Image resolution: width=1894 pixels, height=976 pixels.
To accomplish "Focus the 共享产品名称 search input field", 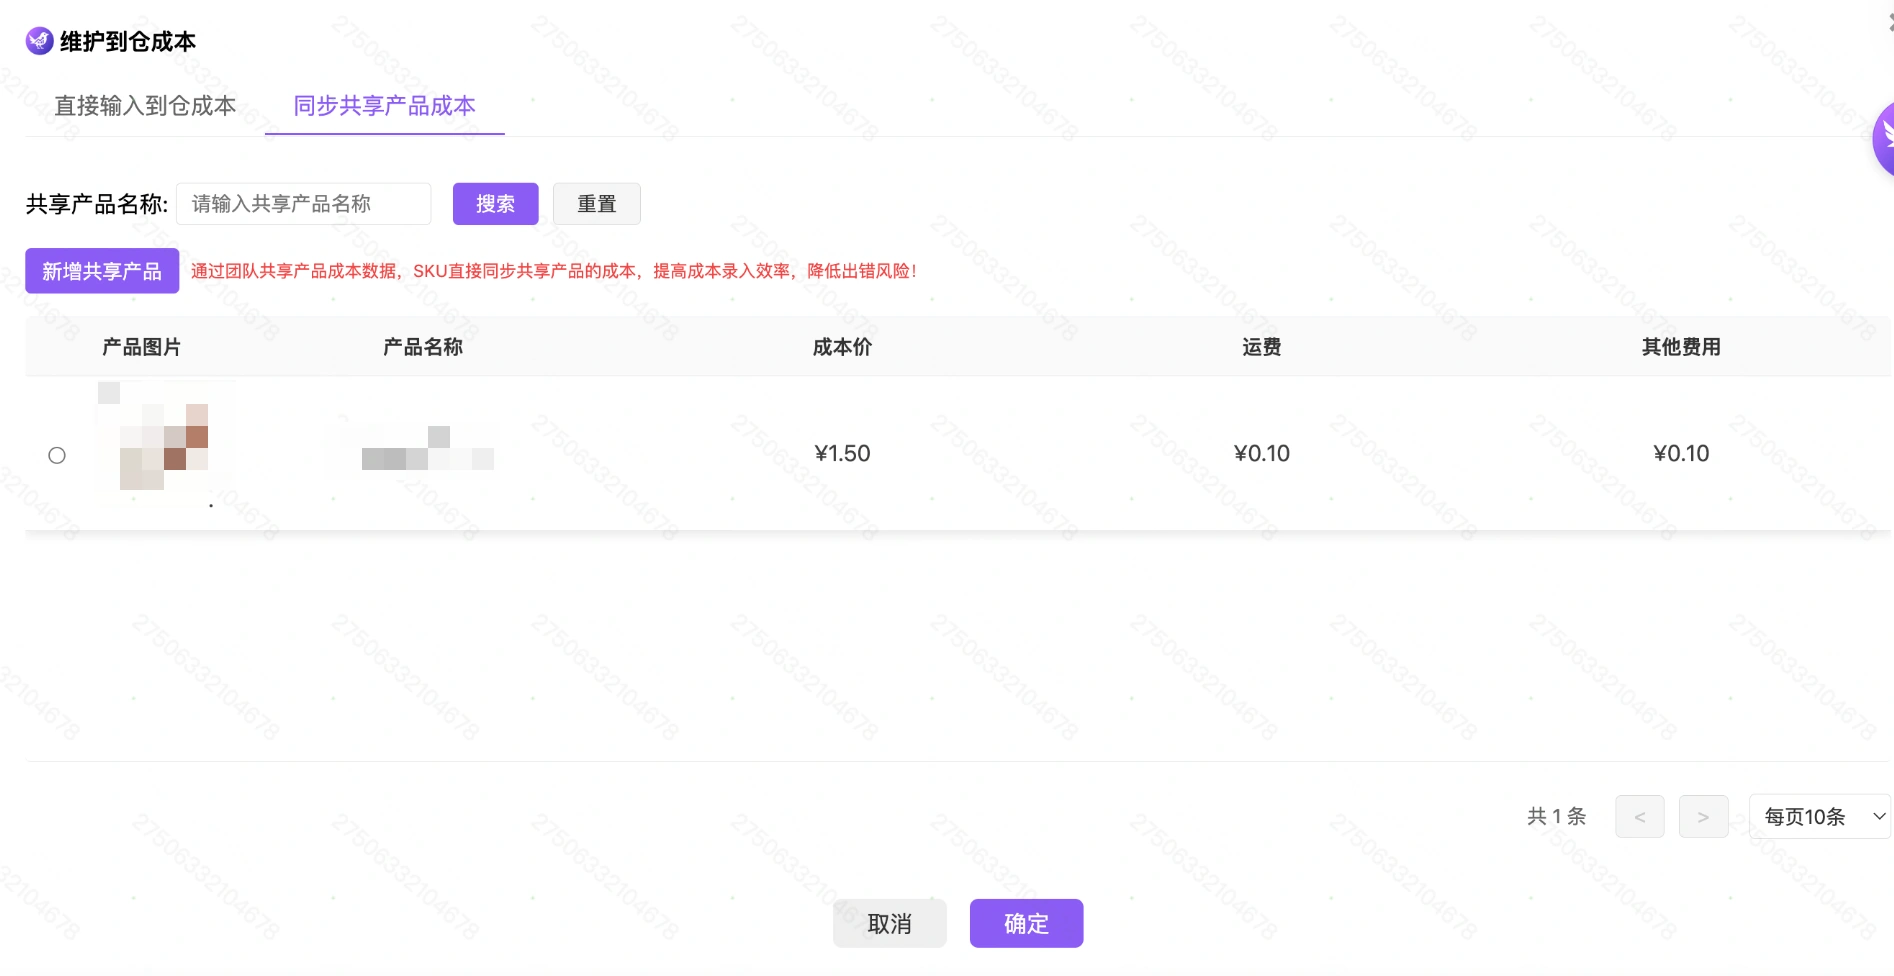I will click(x=304, y=204).
